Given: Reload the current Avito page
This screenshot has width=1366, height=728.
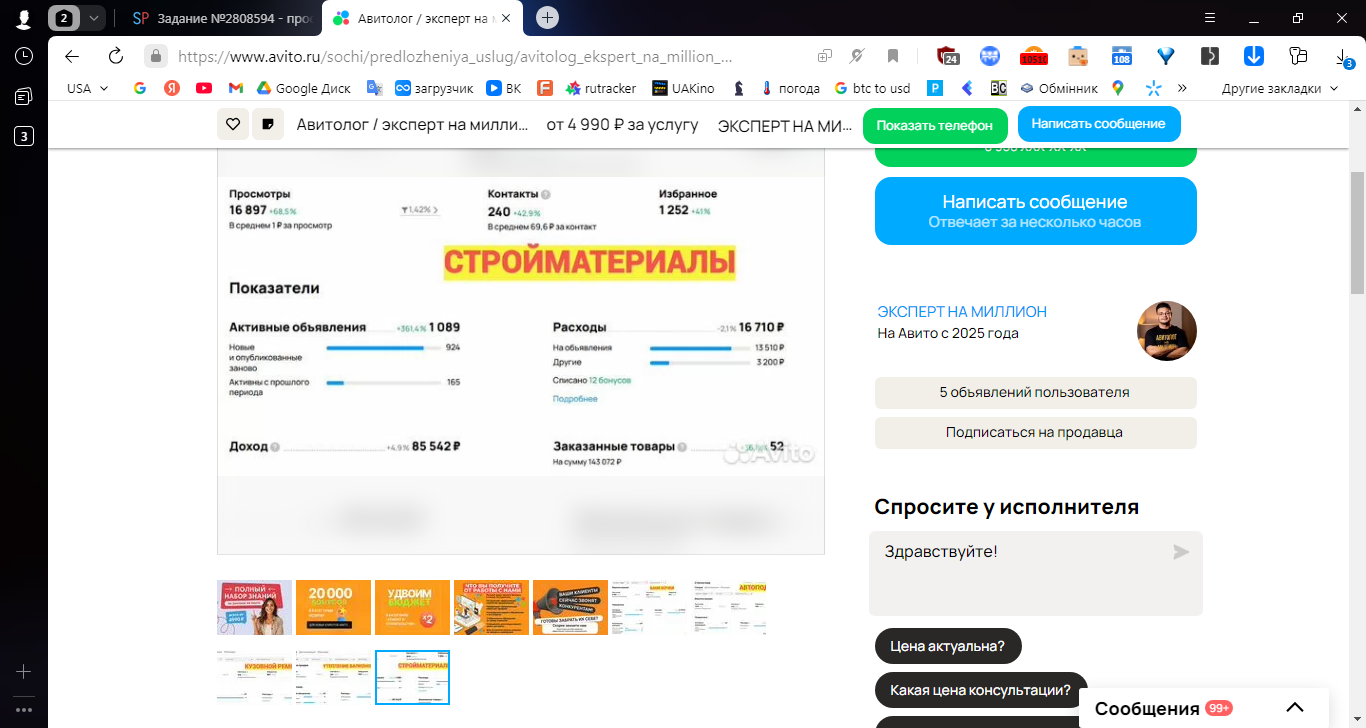Looking at the screenshot, I should point(115,56).
